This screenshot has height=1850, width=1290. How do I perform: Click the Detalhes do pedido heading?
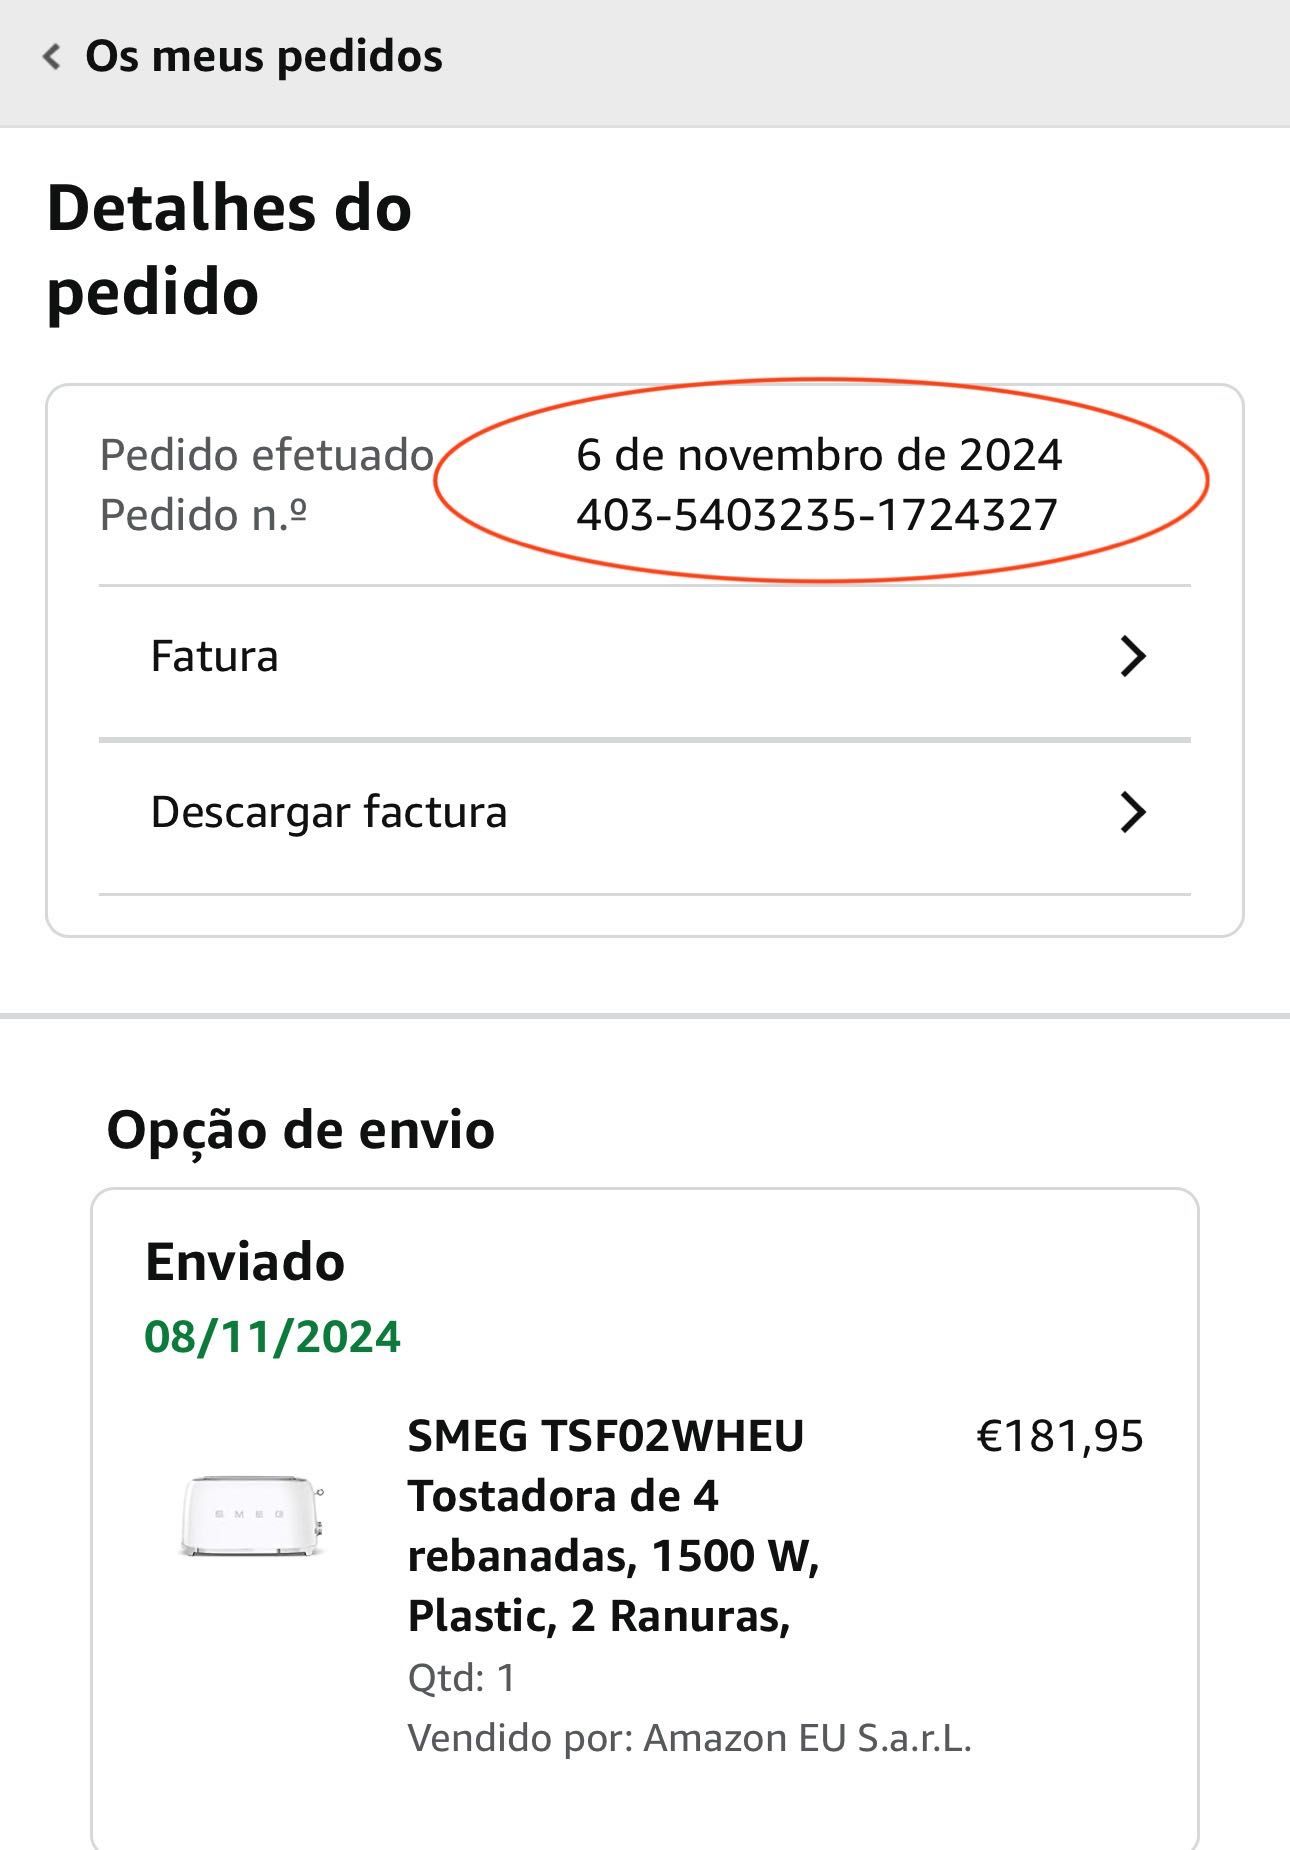point(229,250)
